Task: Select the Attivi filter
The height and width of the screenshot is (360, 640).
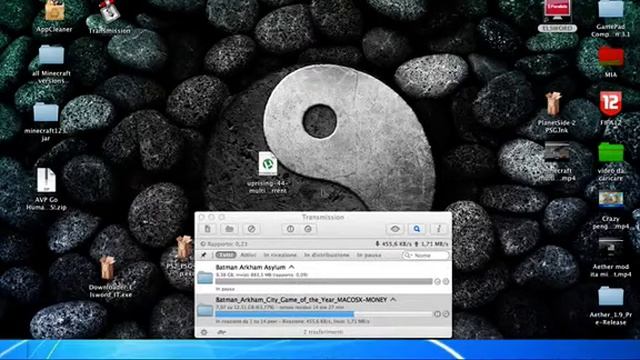Action: click(x=248, y=255)
